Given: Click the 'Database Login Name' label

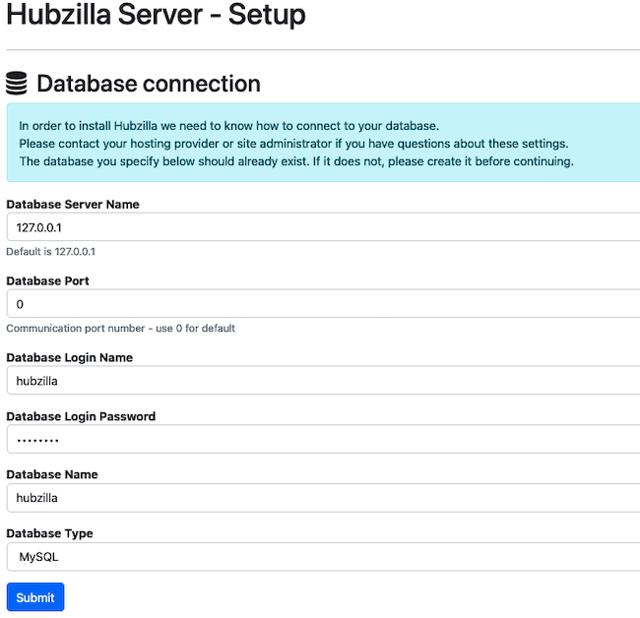Looking at the screenshot, I should pos(70,357).
